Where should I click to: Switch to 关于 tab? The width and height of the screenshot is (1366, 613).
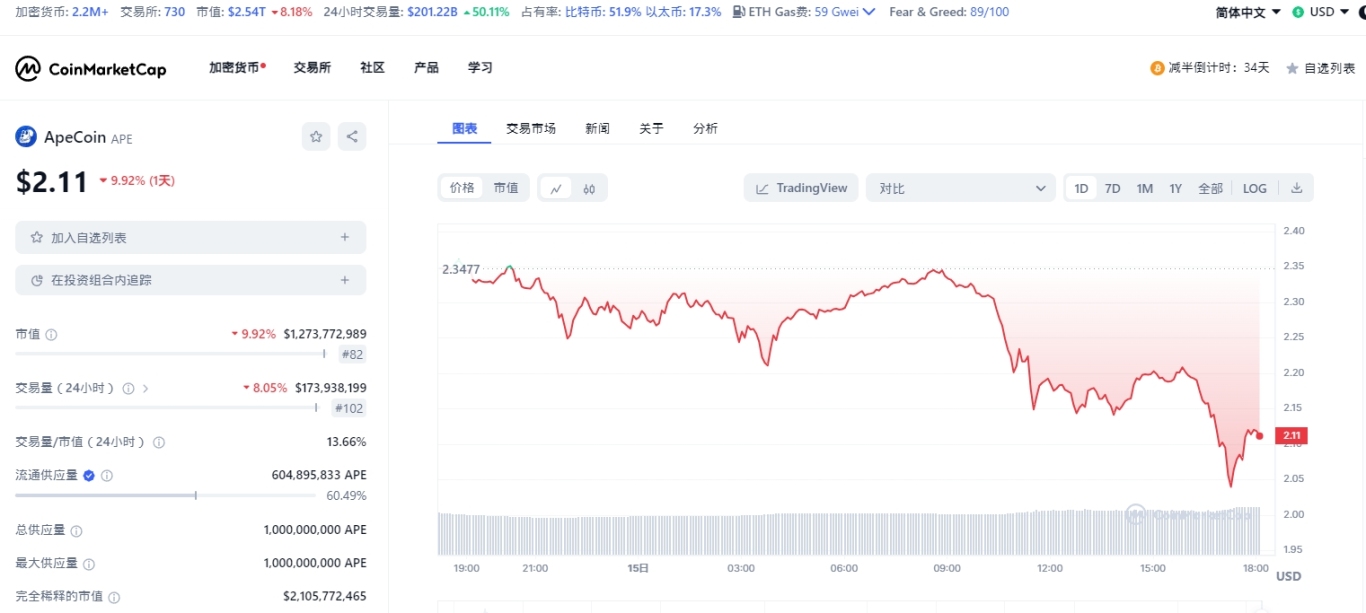[x=652, y=129]
